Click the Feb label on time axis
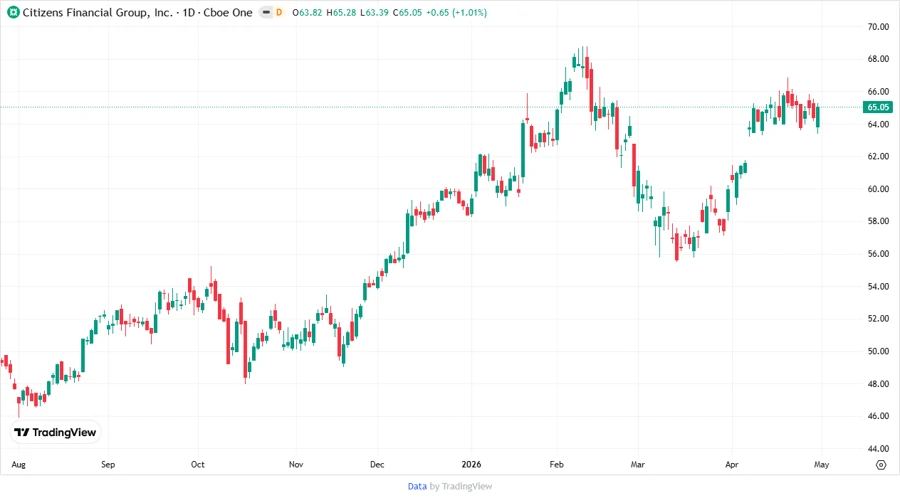 pyautogui.click(x=556, y=465)
